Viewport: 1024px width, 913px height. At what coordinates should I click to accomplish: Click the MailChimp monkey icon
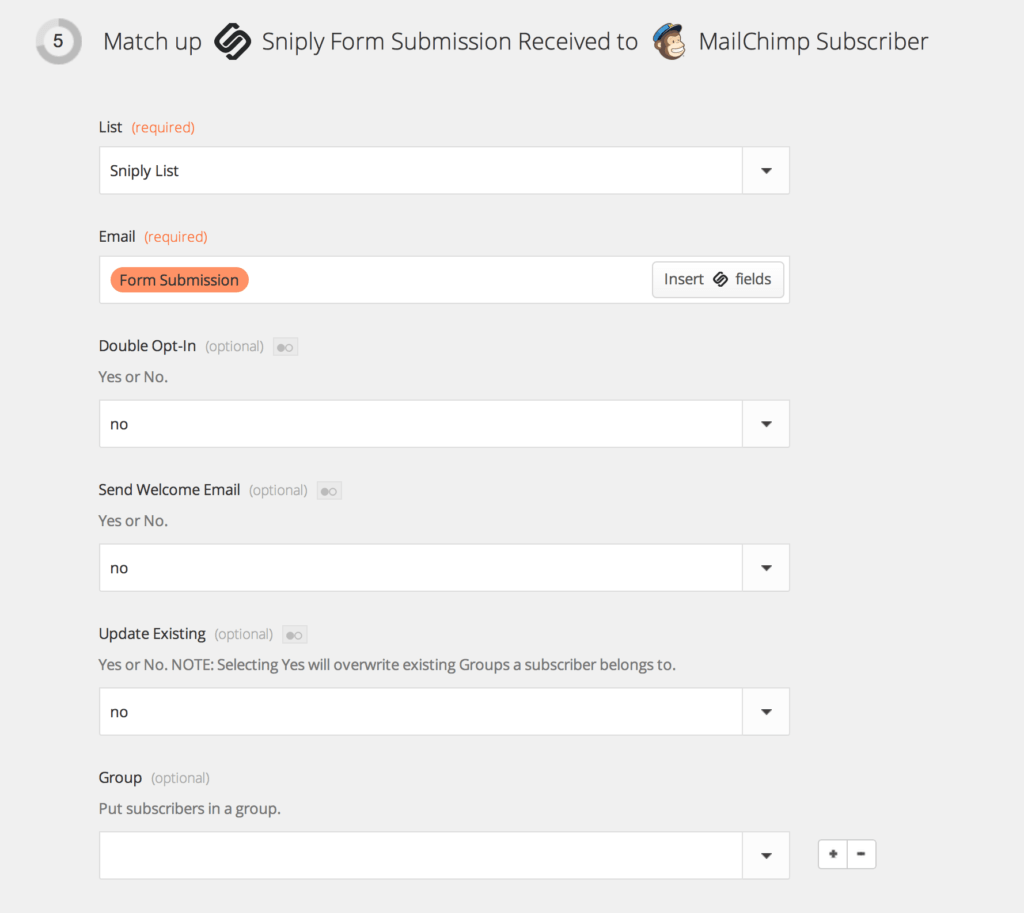pos(669,42)
